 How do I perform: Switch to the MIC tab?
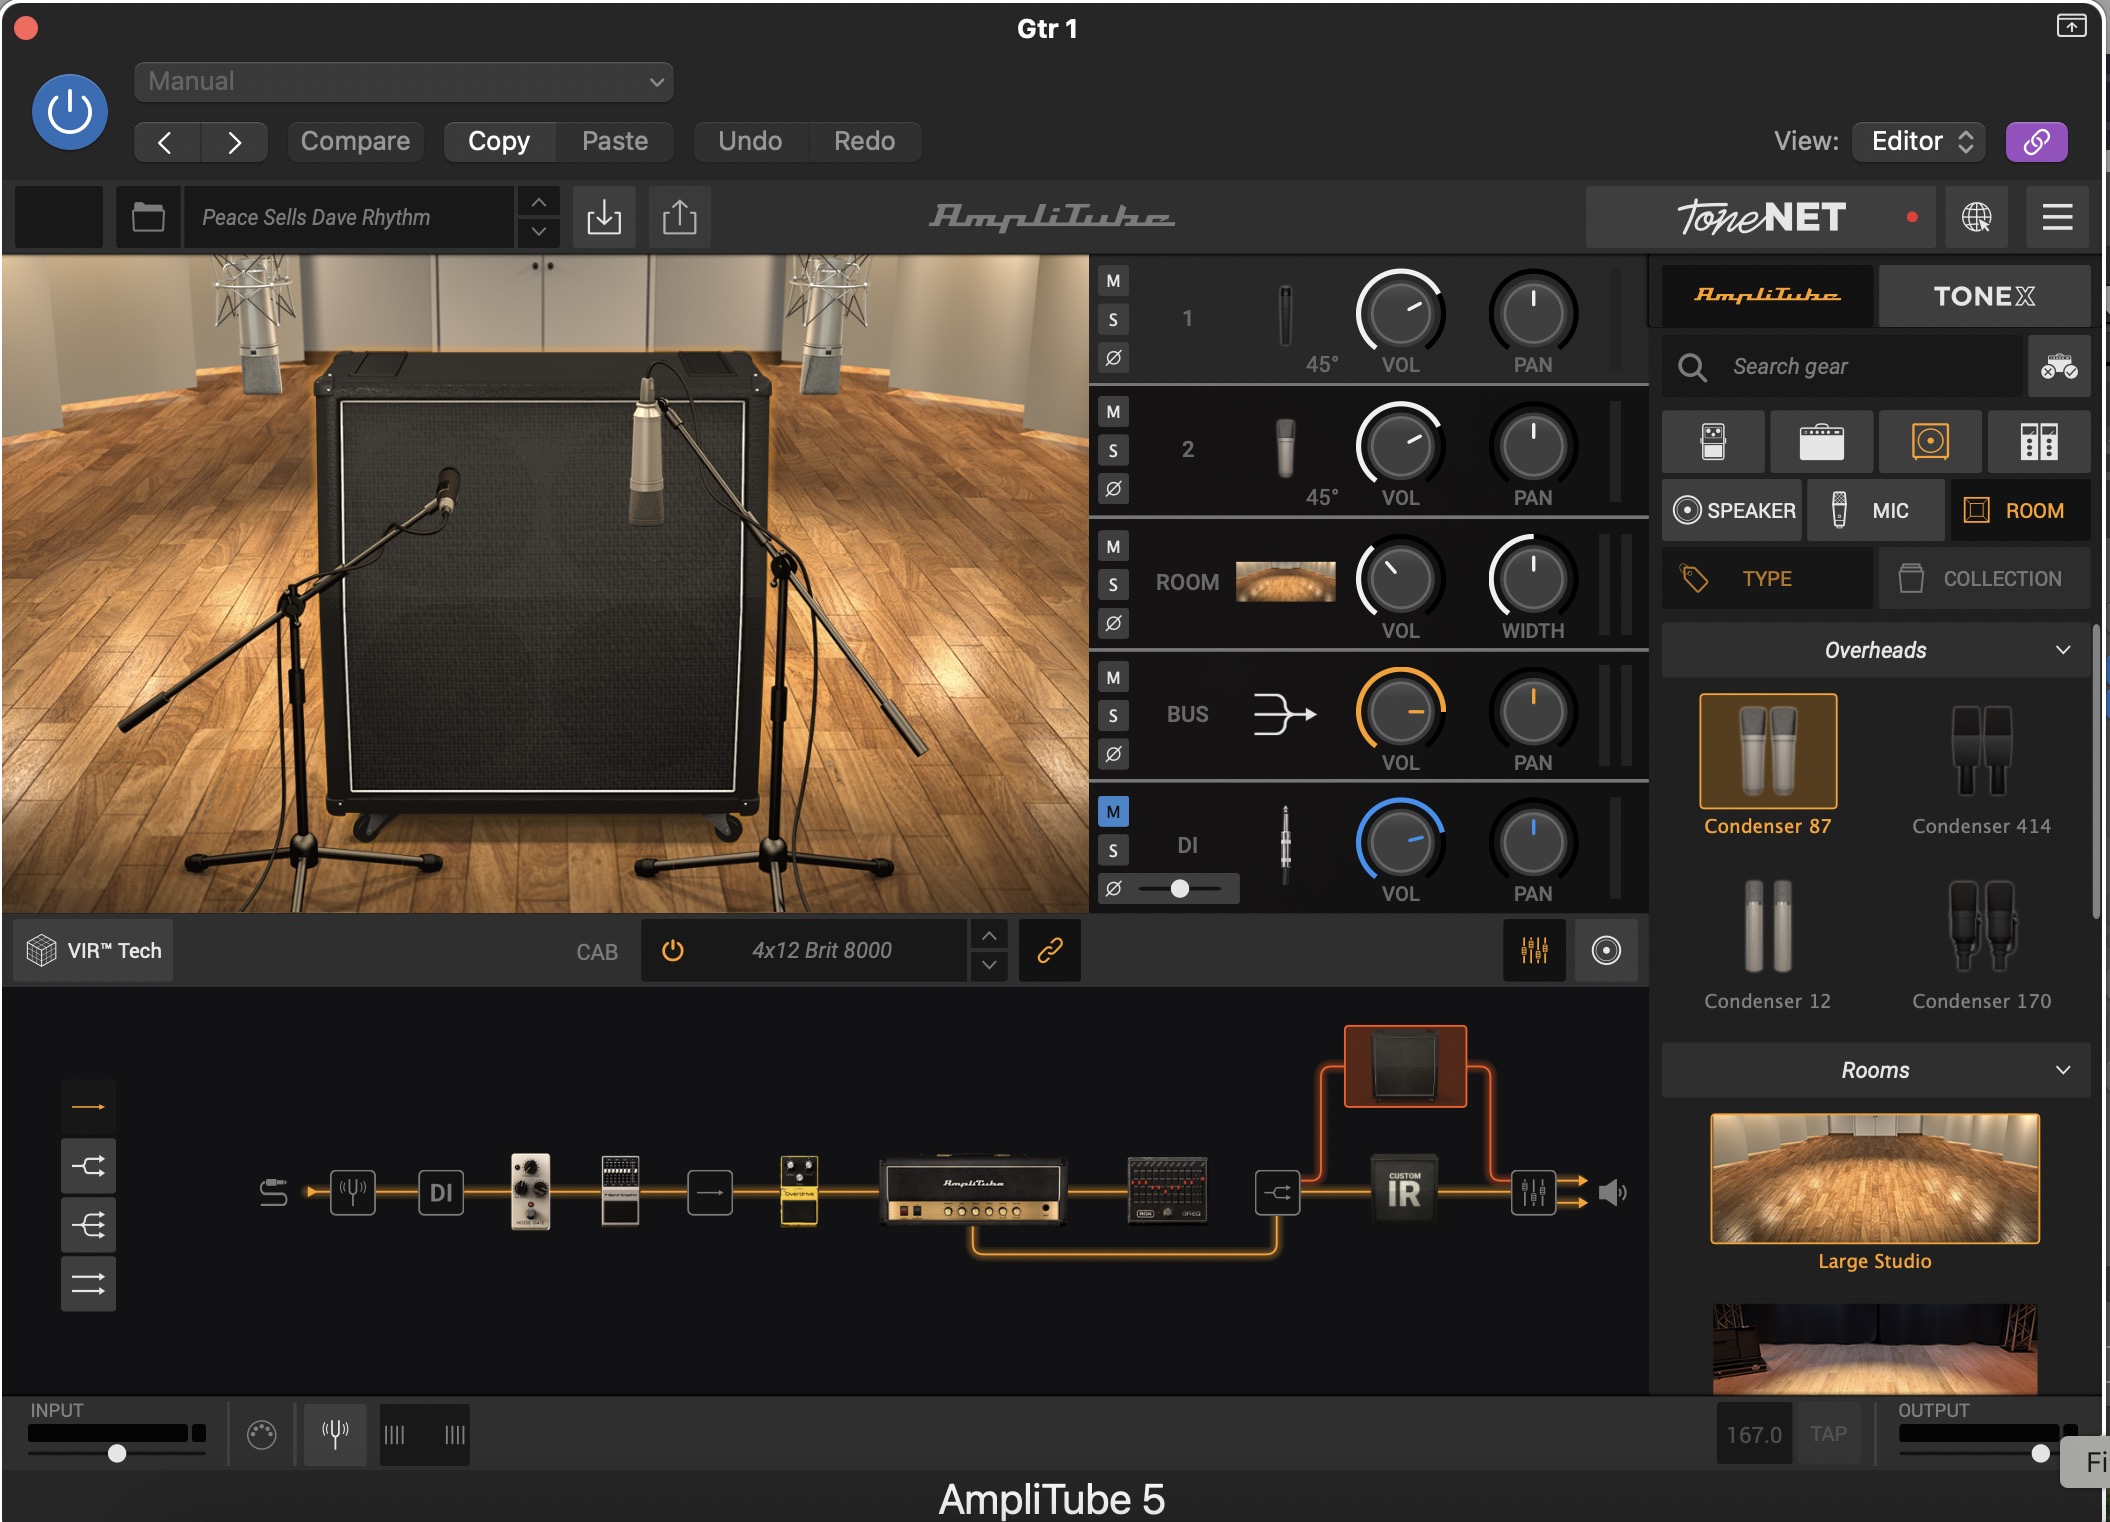point(1875,510)
